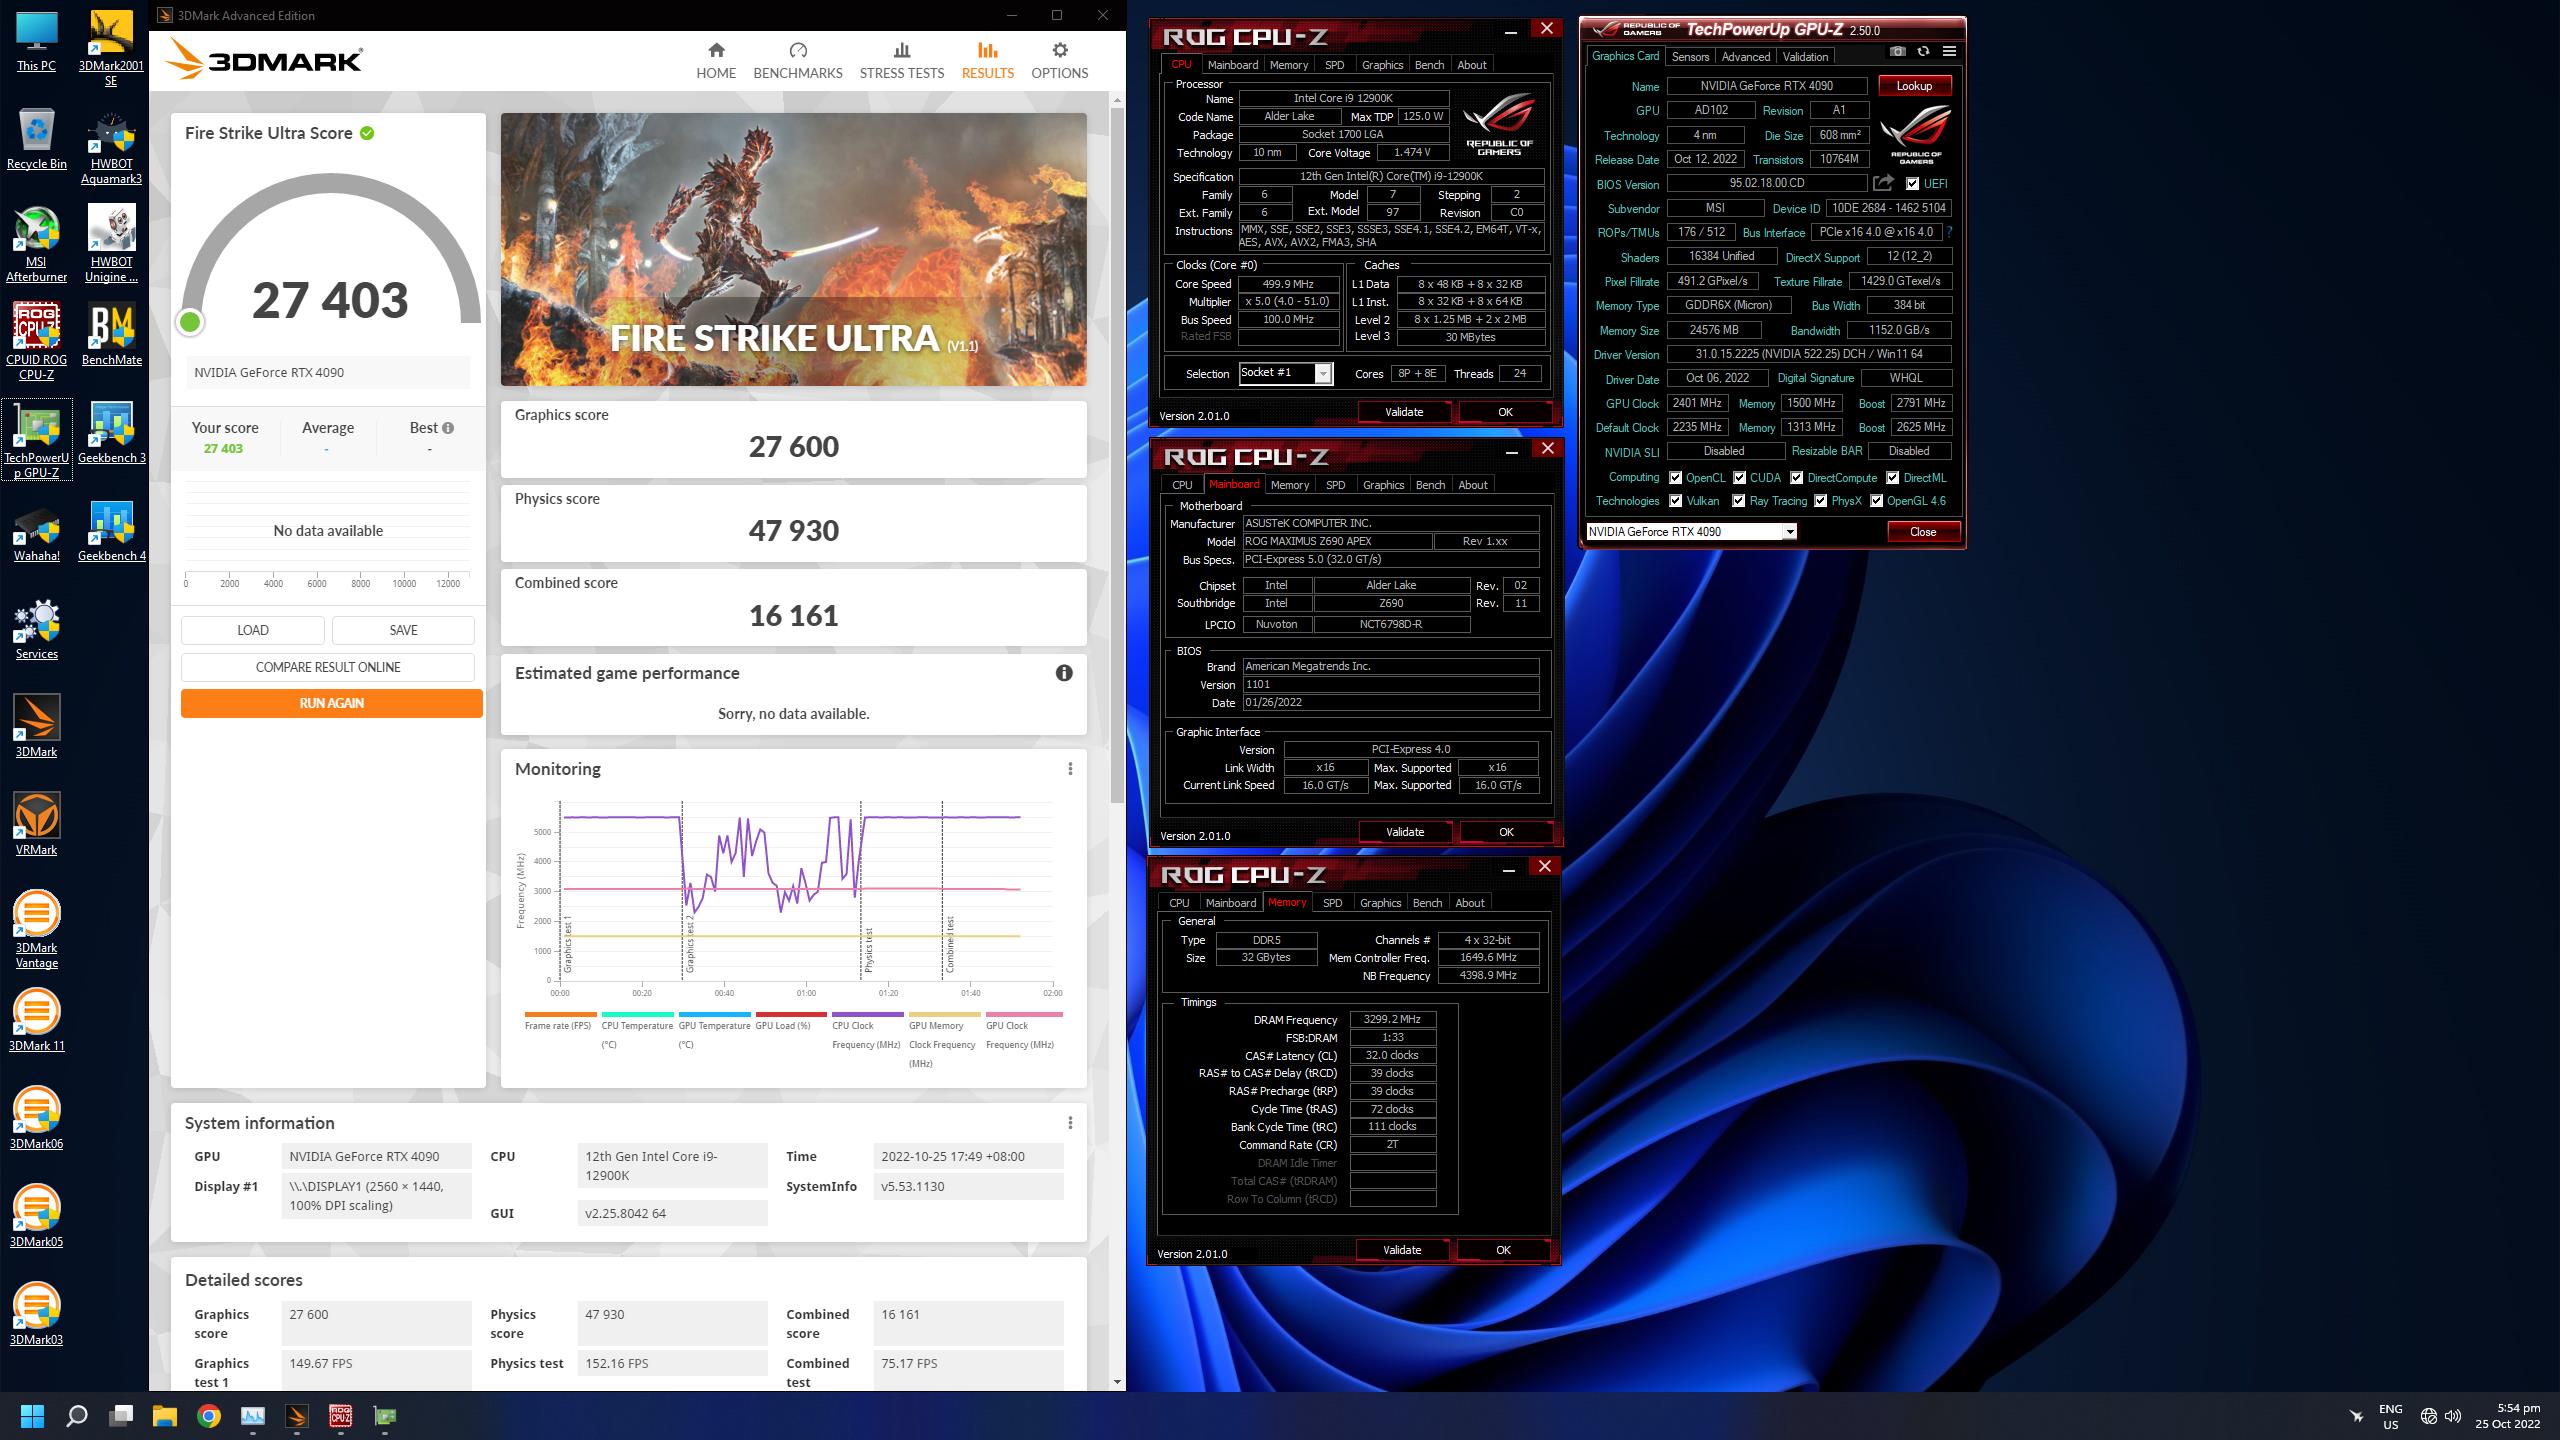Click the Best score info icon

coord(448,428)
